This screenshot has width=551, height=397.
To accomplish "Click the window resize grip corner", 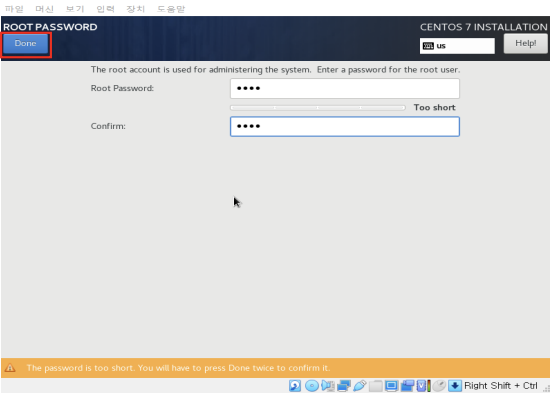I will (x=546, y=388).
